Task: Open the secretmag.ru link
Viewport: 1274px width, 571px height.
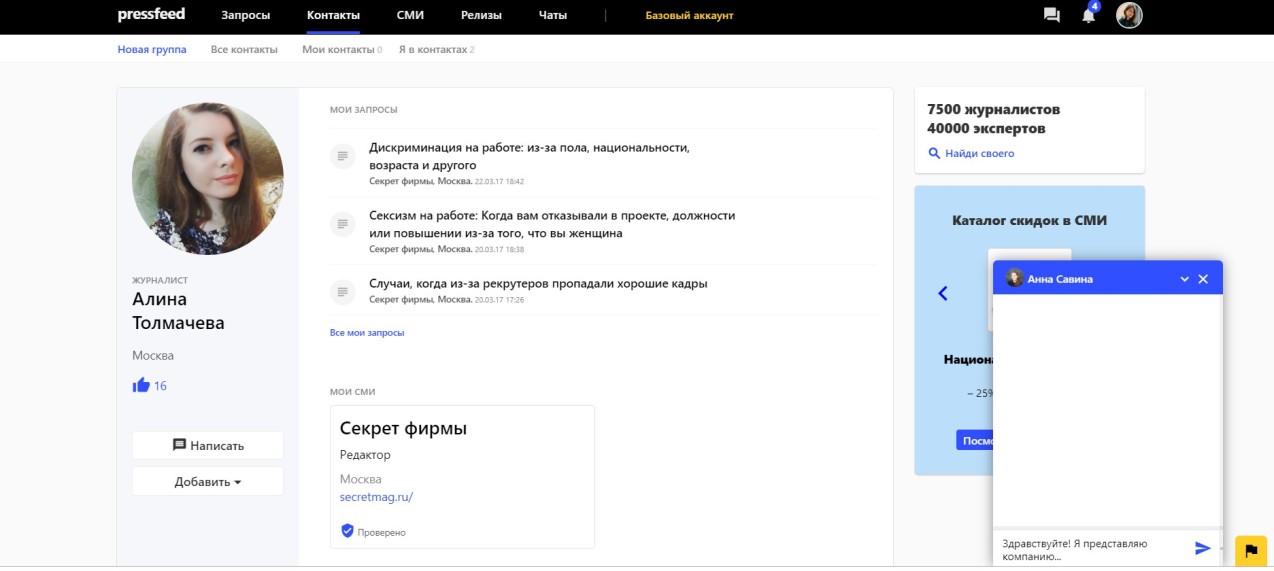Action: (376, 497)
